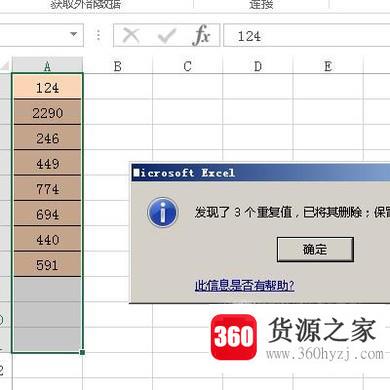This screenshot has width=390, height=390.
Task: Select column E header
Action: point(328,66)
